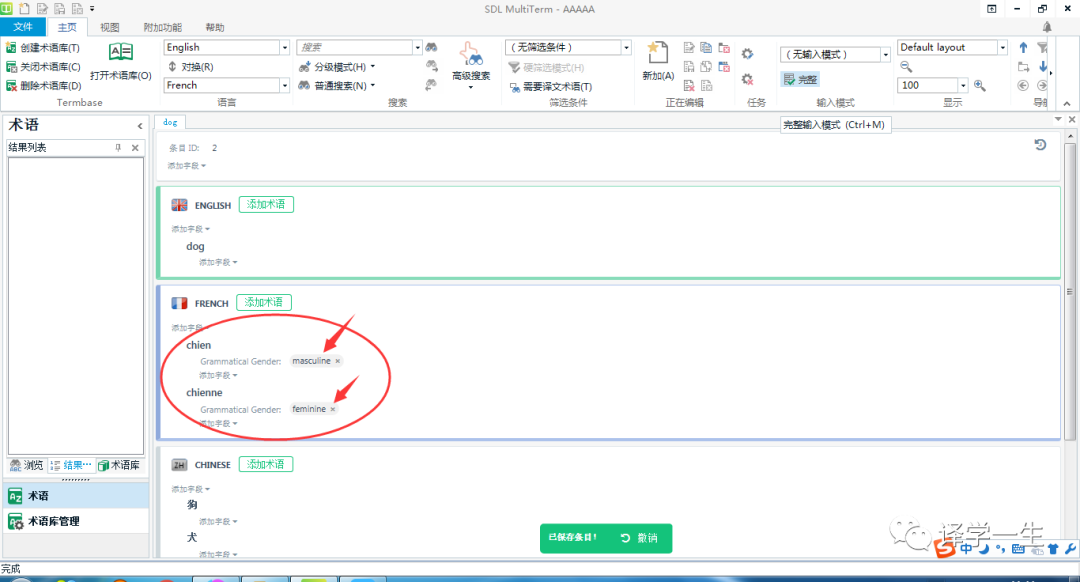Click the edit entry pencil icon in 正在编辑 group

(x=689, y=48)
